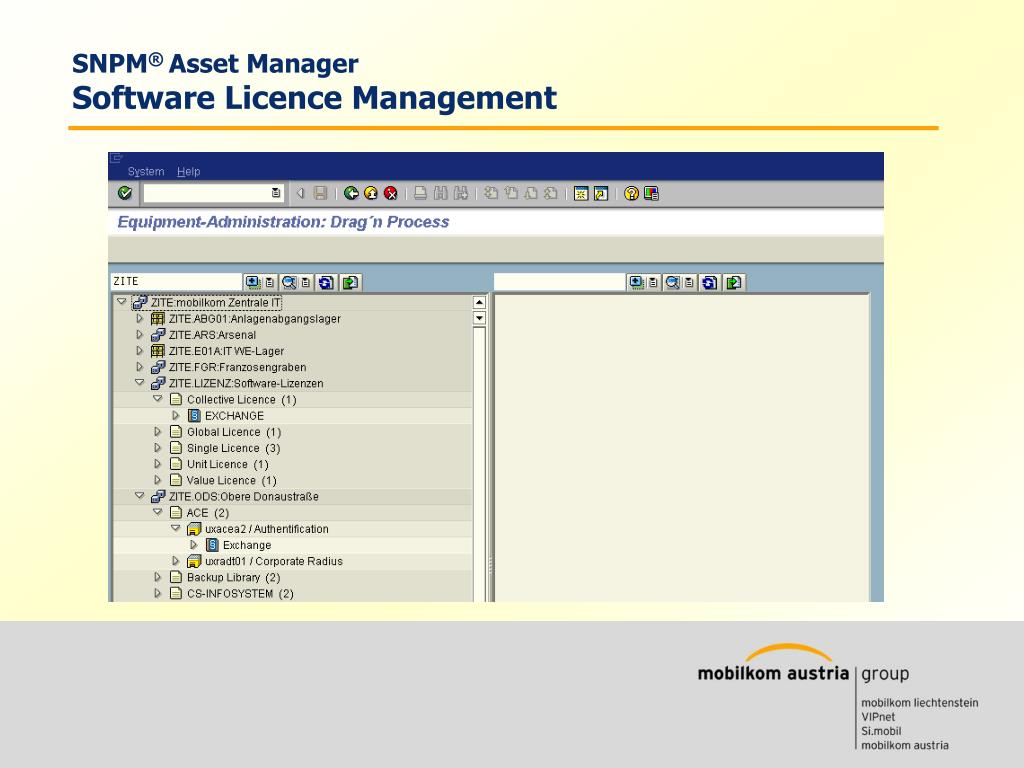Expand the ZITE.ABG01:Anlagenabgangslager node
The height and width of the screenshot is (768, 1024).
coord(139,319)
